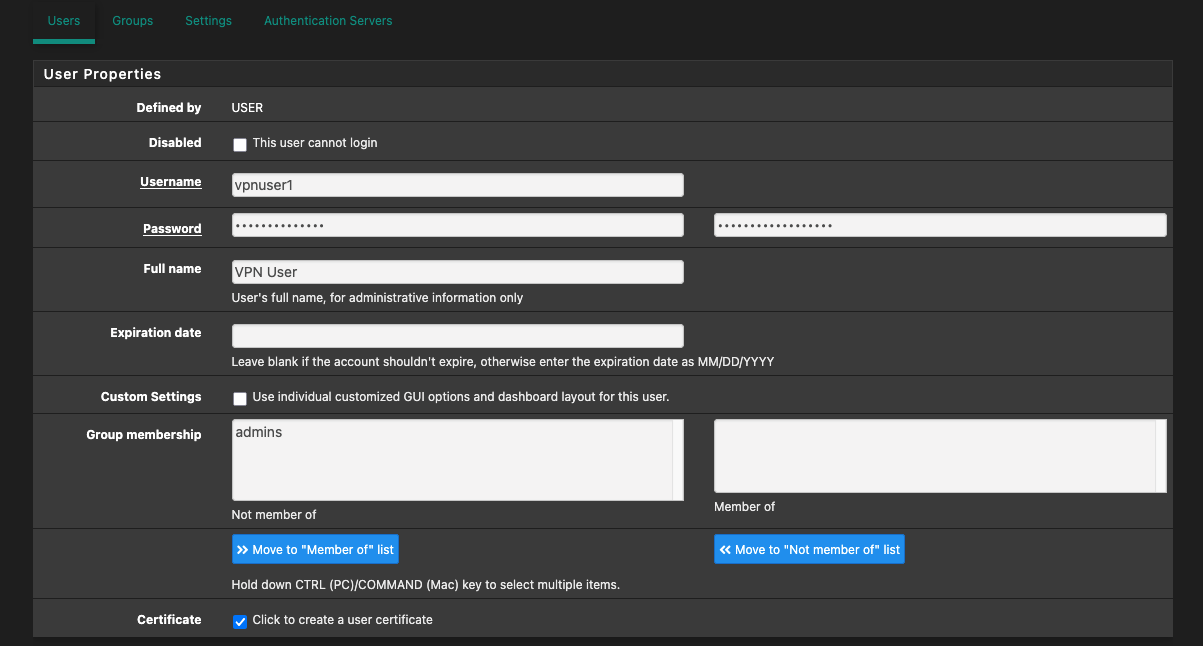Click the Password label link
Image resolution: width=1203 pixels, height=646 pixels.
click(172, 229)
